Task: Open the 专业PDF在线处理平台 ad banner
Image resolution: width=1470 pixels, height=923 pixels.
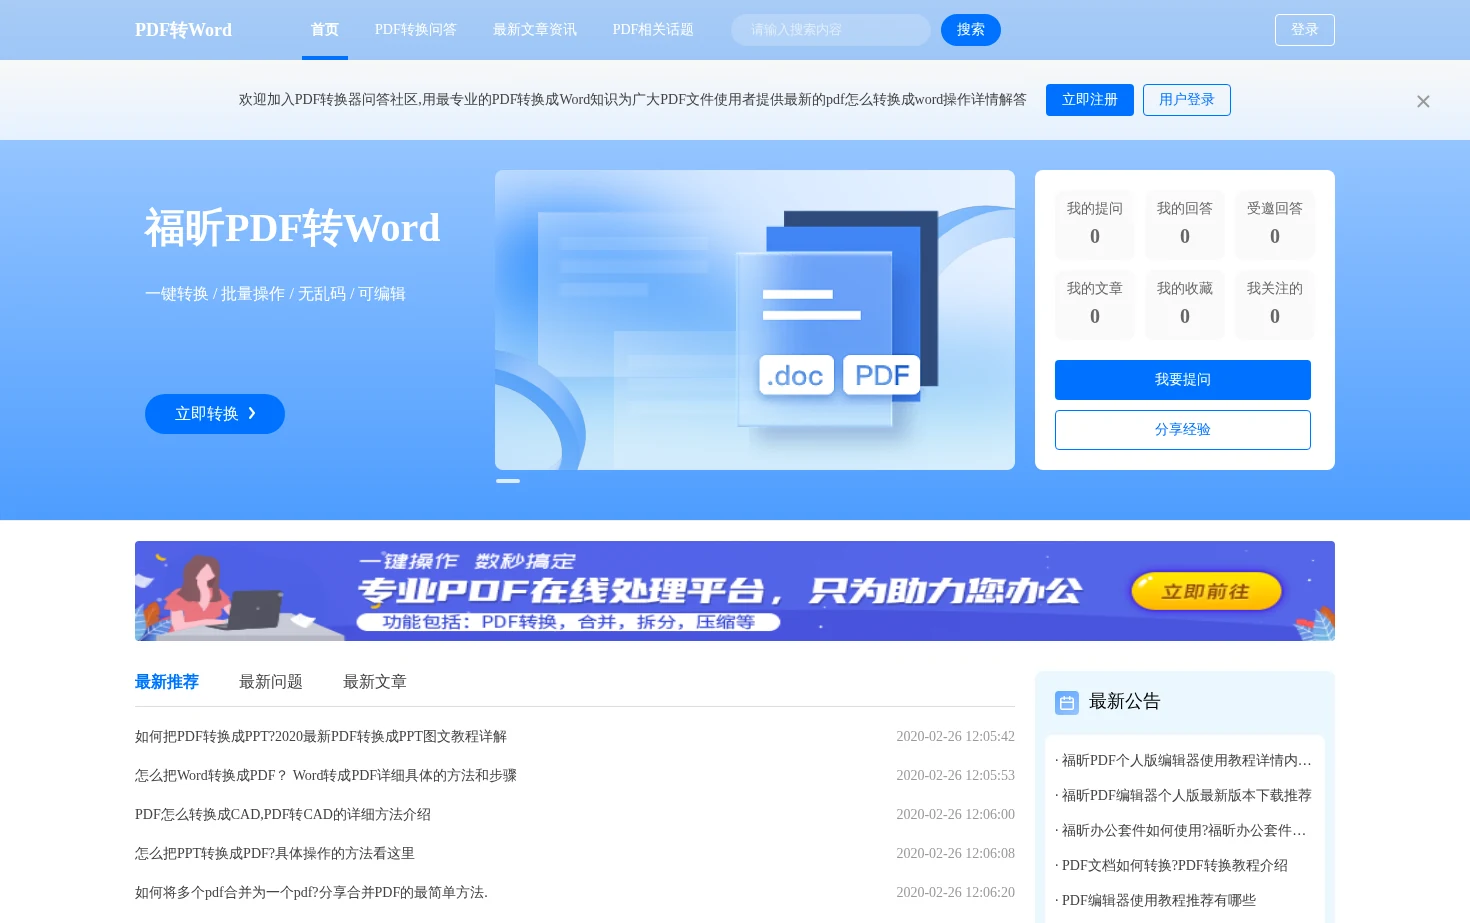Action: (735, 591)
